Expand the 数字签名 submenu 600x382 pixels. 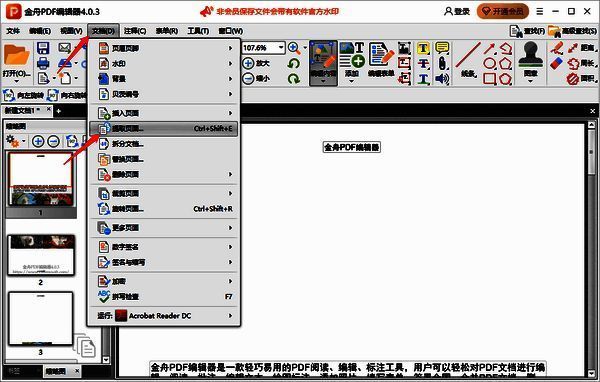coord(163,247)
